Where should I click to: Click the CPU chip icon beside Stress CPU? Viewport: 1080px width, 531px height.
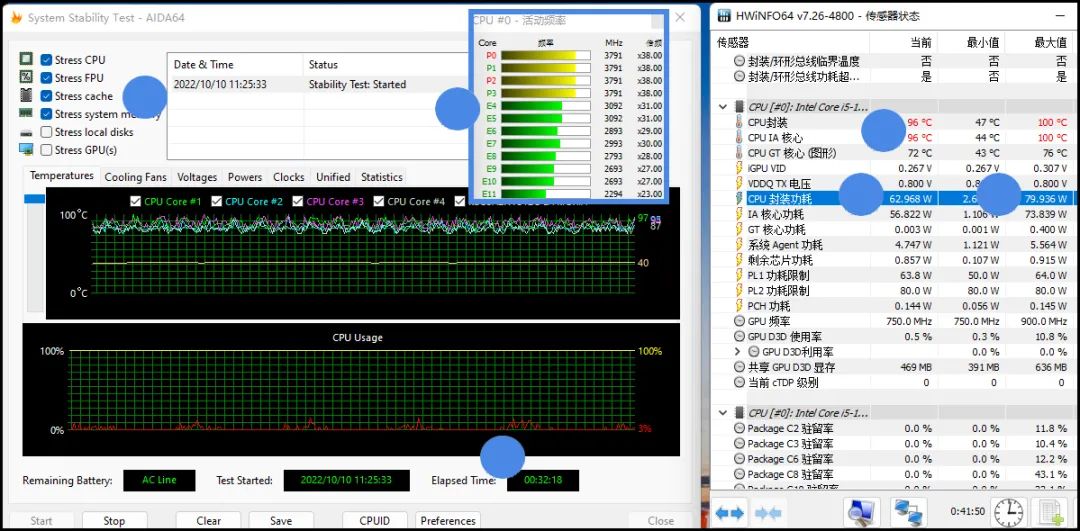[x=26, y=59]
